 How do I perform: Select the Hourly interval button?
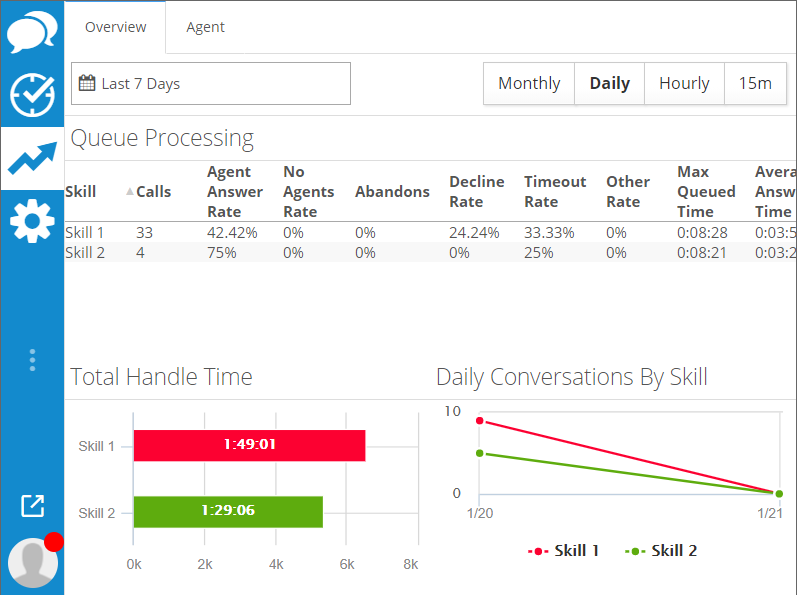684,84
